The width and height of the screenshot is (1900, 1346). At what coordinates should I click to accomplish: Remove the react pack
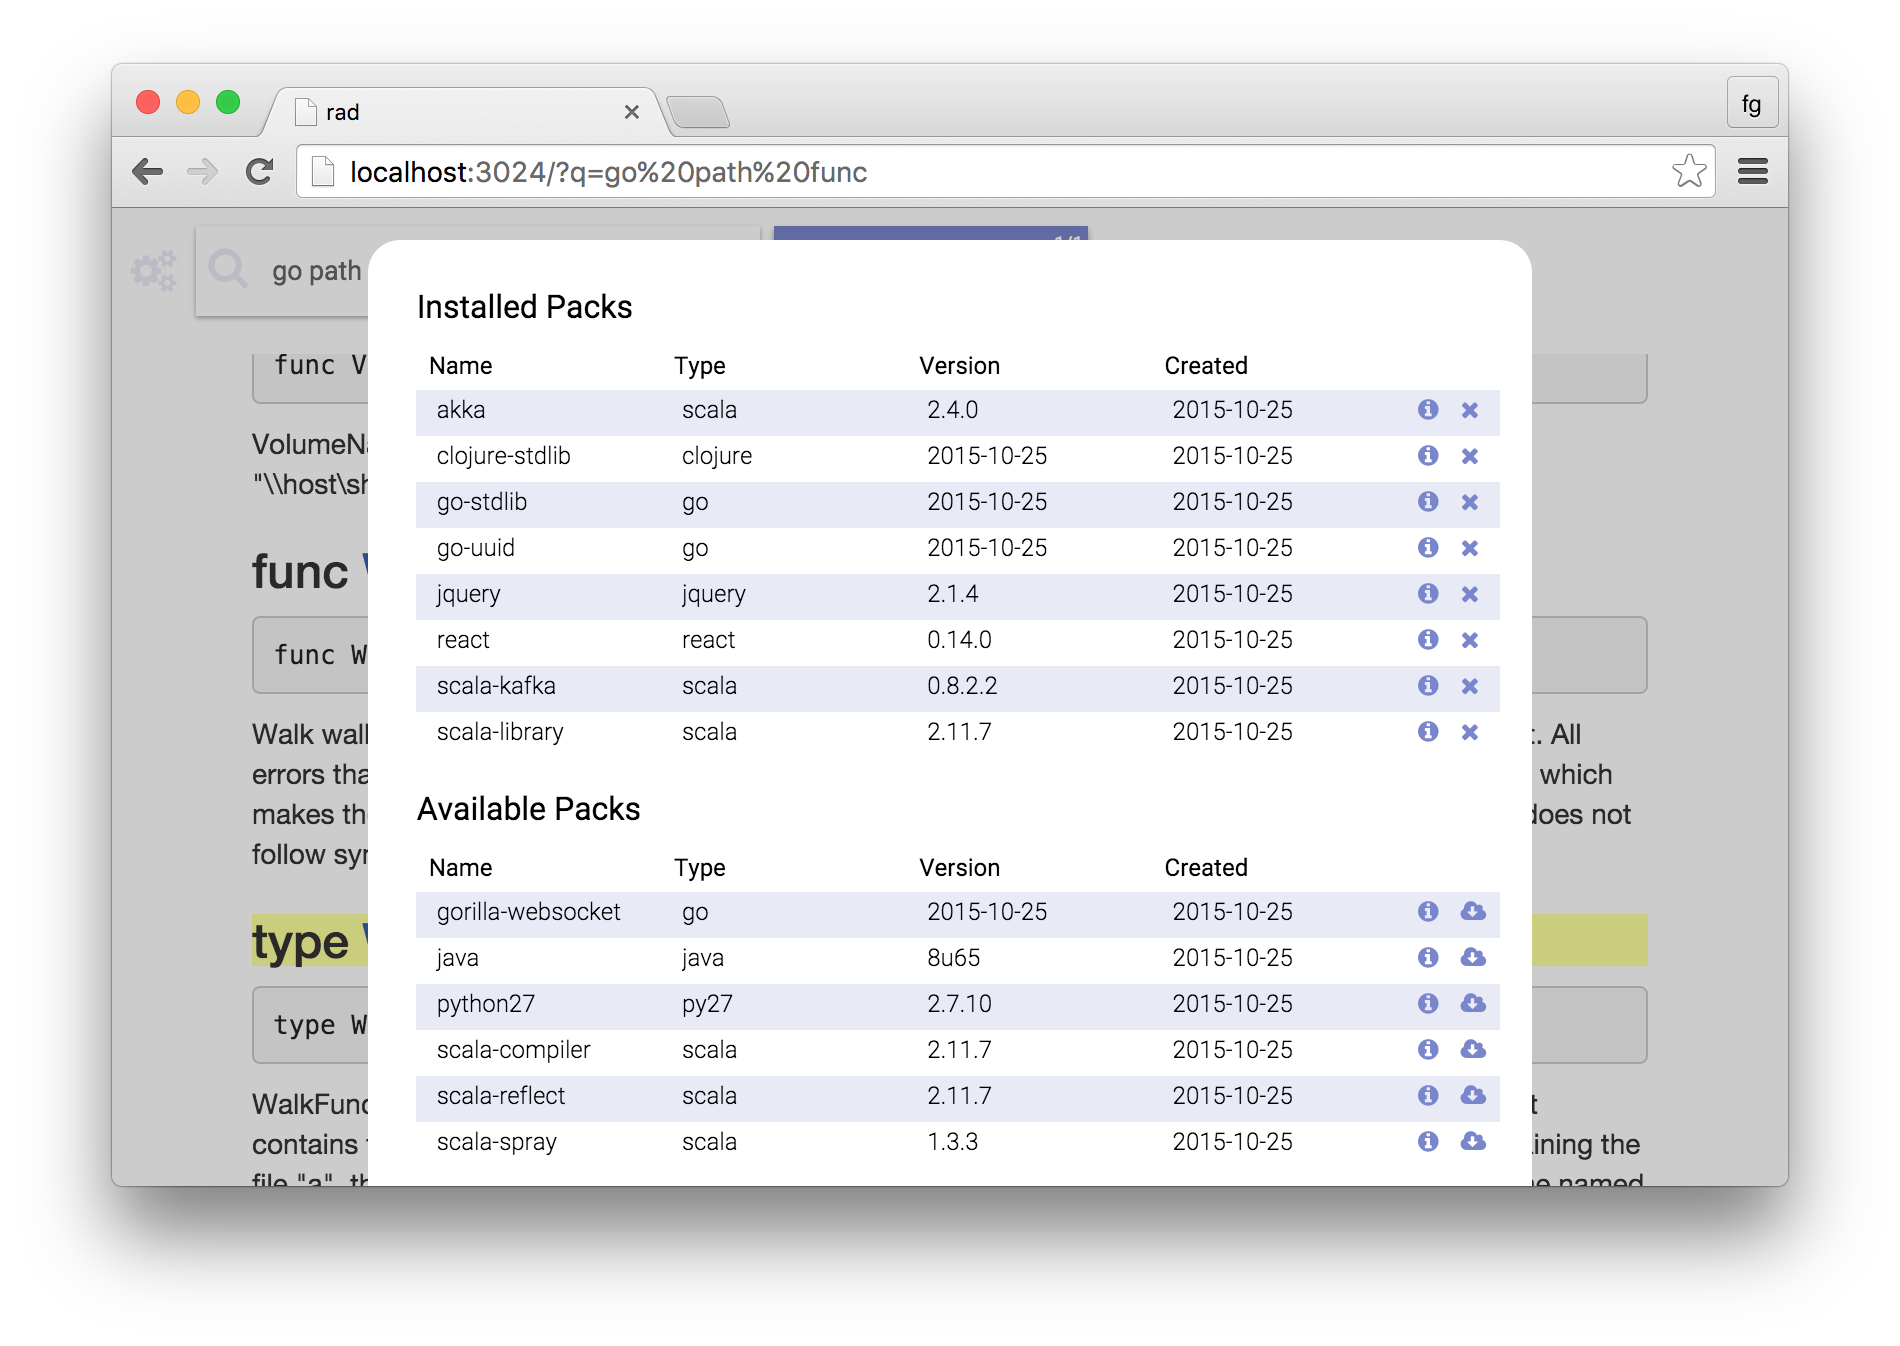click(x=1469, y=640)
